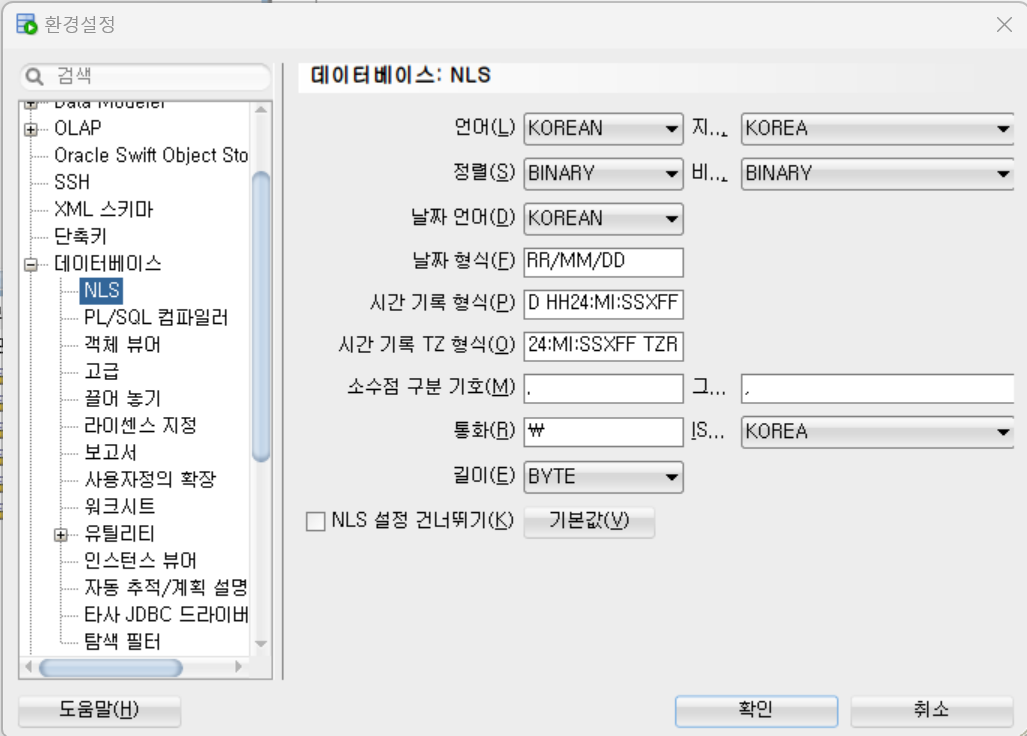Confirm with the 확인 button
Screen dimensions: 1027x736
(x=756, y=710)
